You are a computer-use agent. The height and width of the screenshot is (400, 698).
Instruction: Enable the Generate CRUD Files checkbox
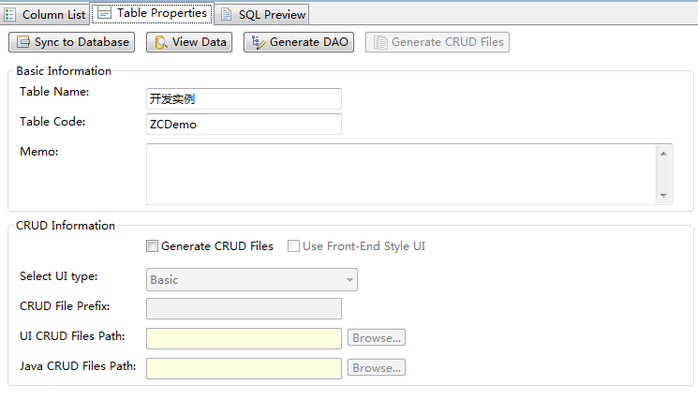pyautogui.click(x=152, y=246)
